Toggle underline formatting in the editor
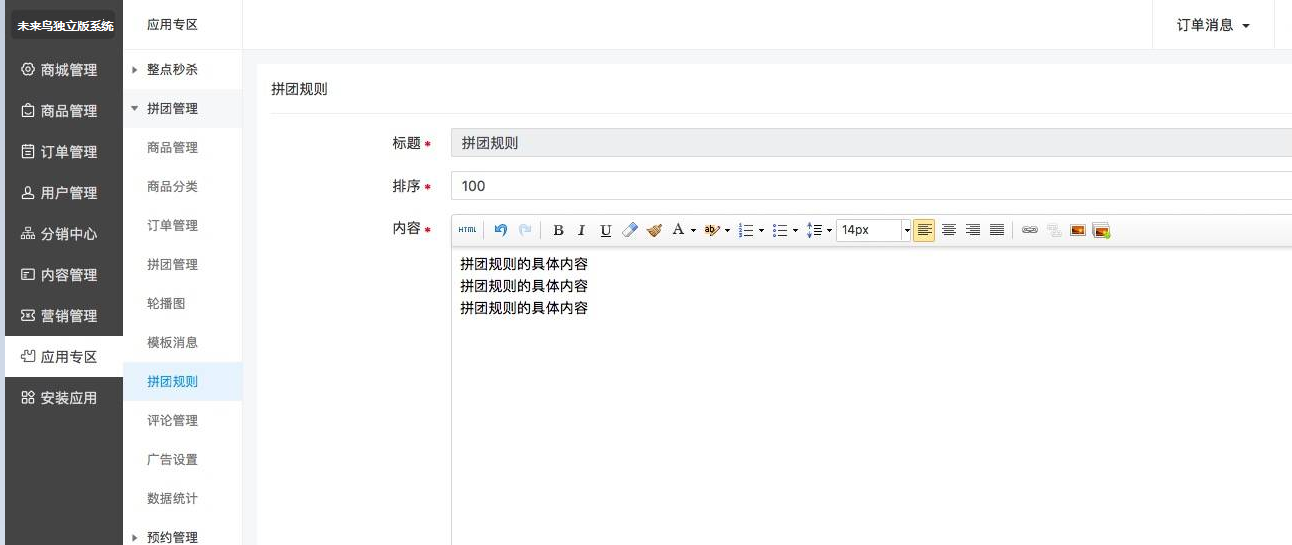The image size is (1292, 545). (605, 230)
